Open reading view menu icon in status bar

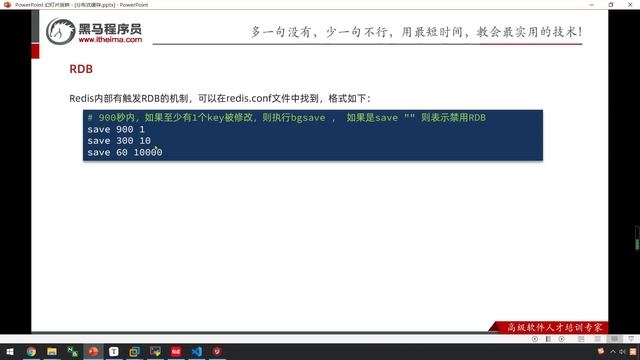548,339
